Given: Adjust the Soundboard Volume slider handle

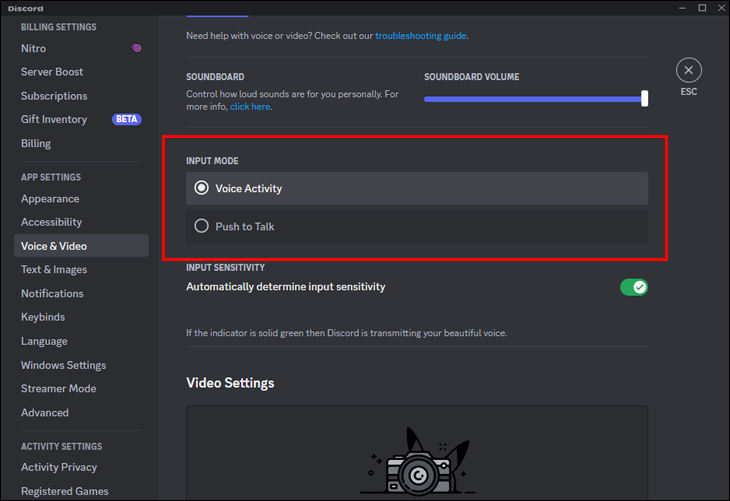Looking at the screenshot, I should pos(644,99).
